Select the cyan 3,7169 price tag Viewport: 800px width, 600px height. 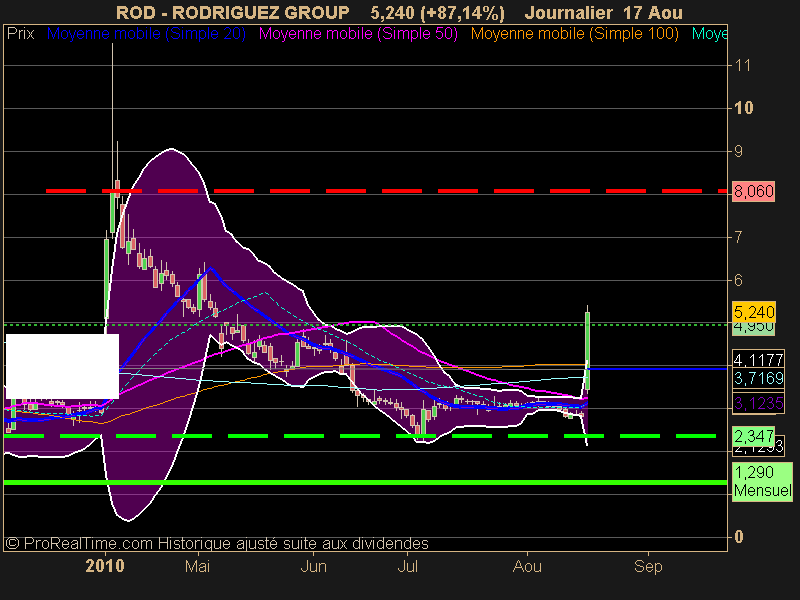758,378
